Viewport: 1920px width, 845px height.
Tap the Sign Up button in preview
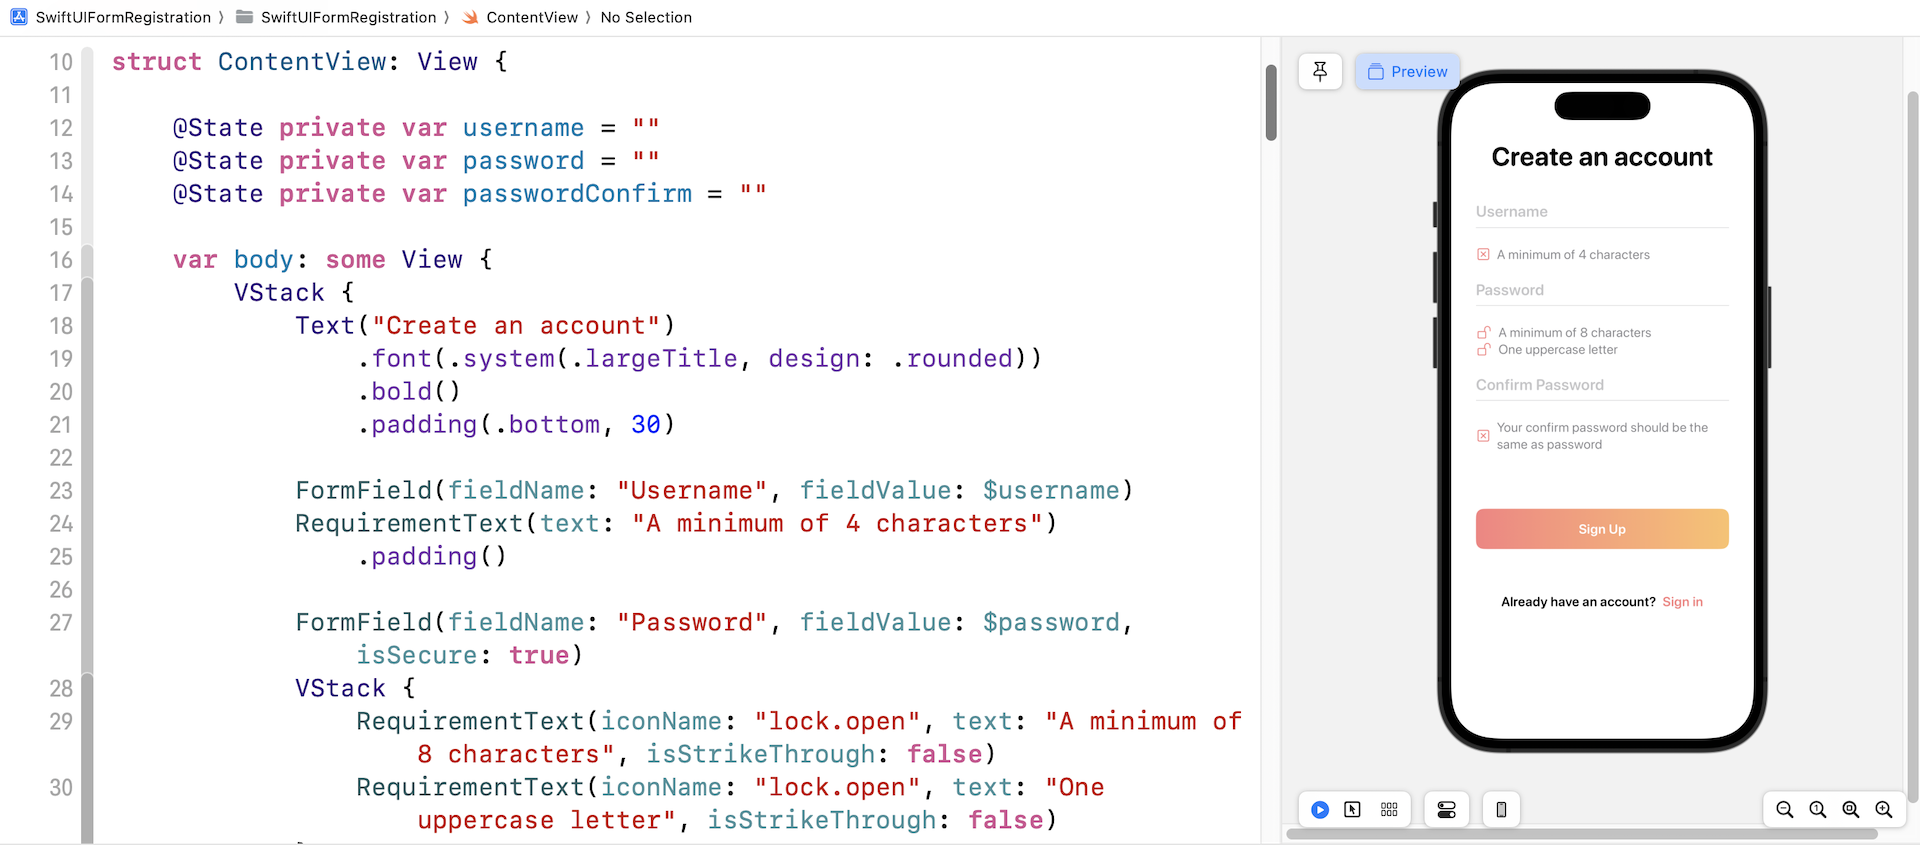(x=1602, y=529)
